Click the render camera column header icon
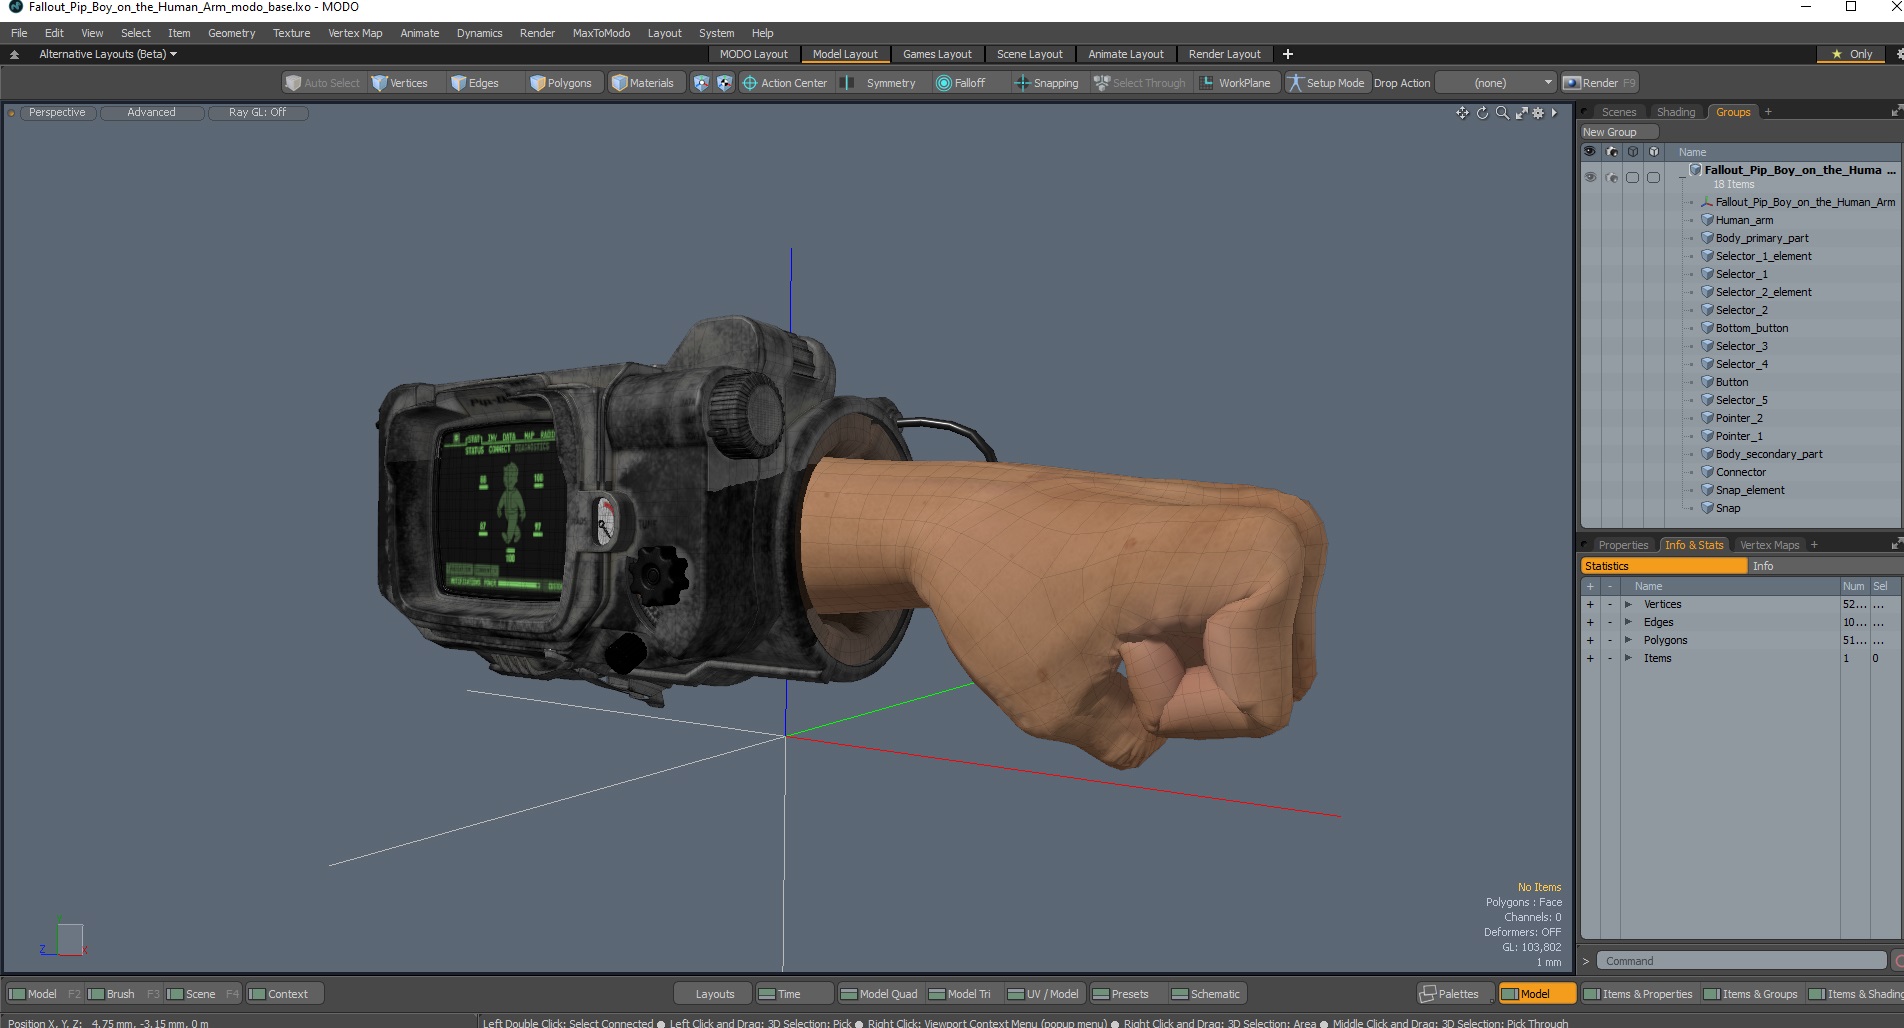Image resolution: width=1904 pixels, height=1028 pixels. click(x=1611, y=152)
